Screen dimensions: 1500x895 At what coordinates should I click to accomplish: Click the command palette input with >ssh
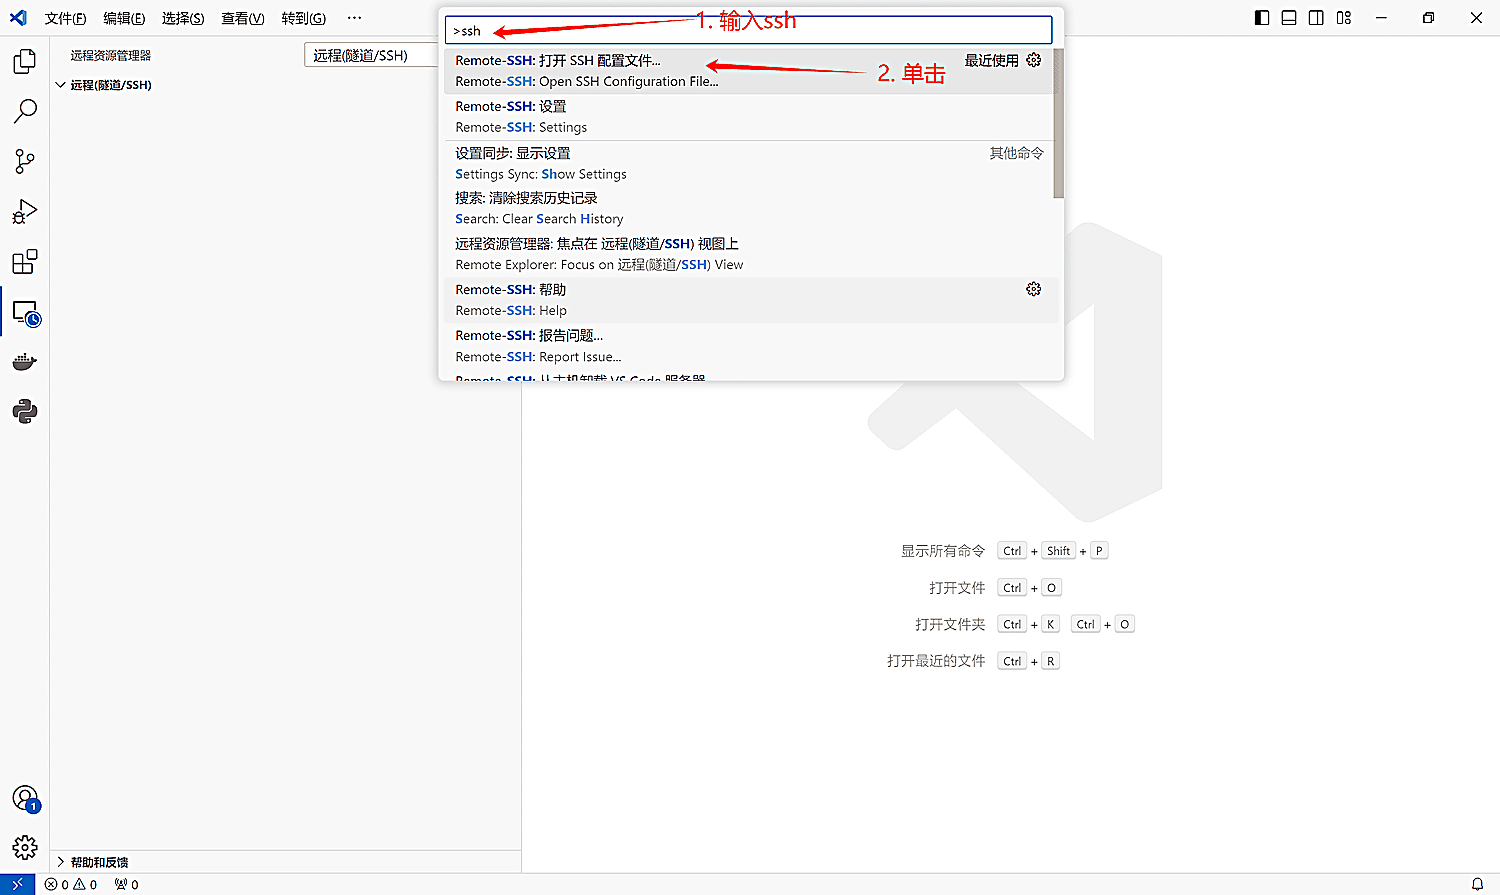coord(748,30)
